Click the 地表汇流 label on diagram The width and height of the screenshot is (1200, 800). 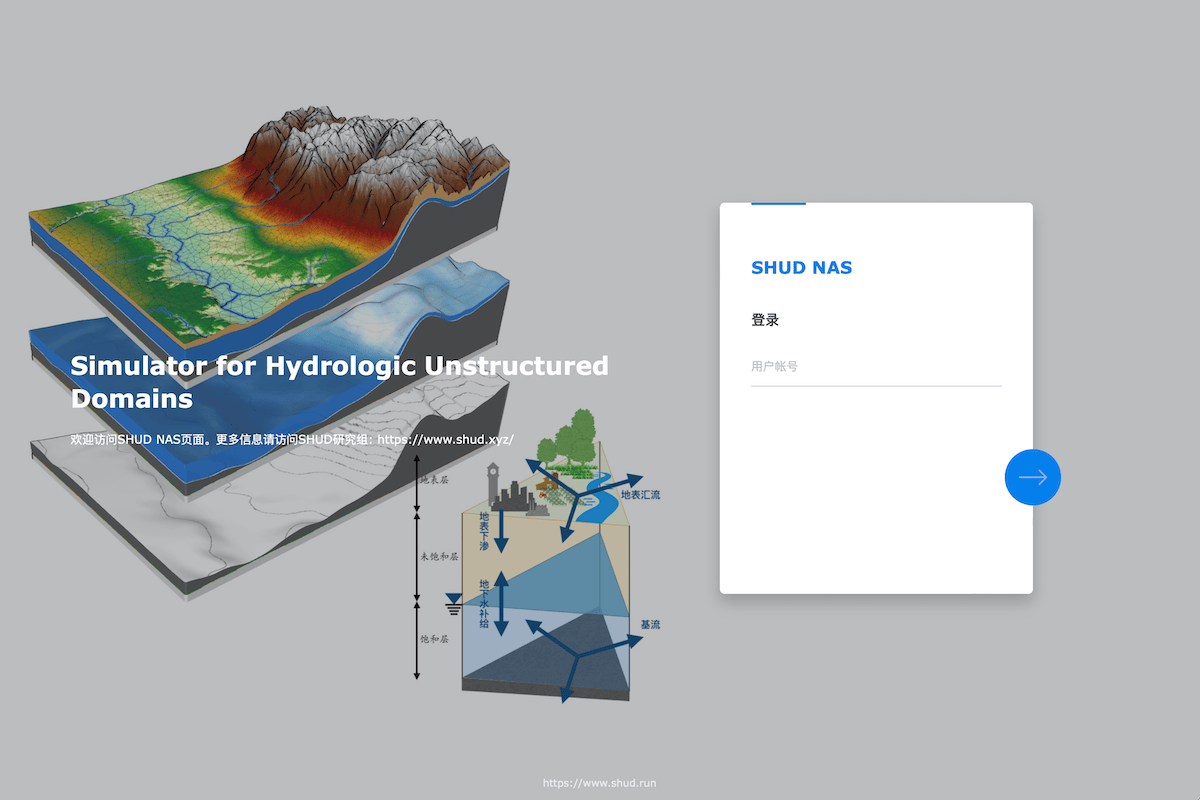[x=640, y=494]
